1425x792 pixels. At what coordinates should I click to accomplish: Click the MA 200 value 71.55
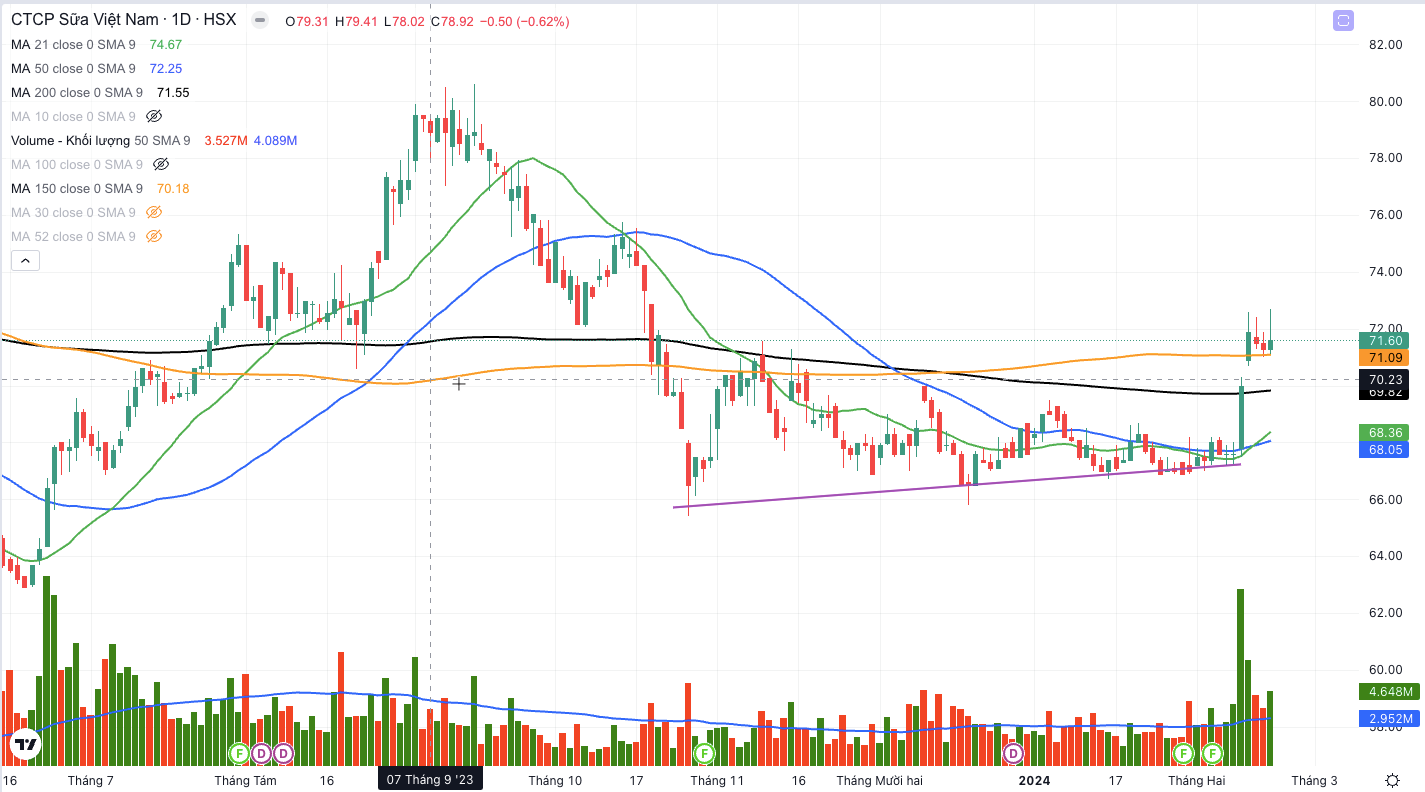pyautogui.click(x=173, y=92)
